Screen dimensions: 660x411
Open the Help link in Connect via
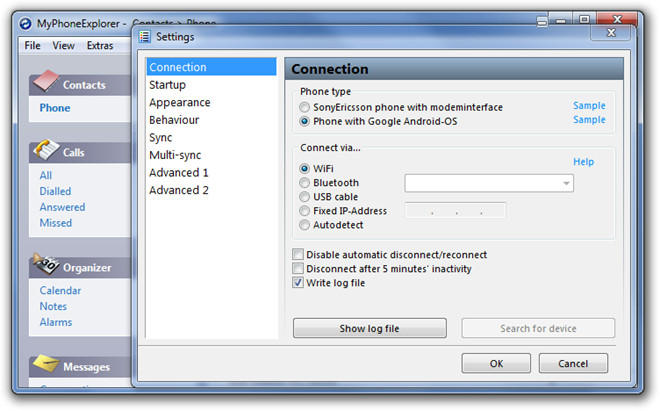[583, 162]
